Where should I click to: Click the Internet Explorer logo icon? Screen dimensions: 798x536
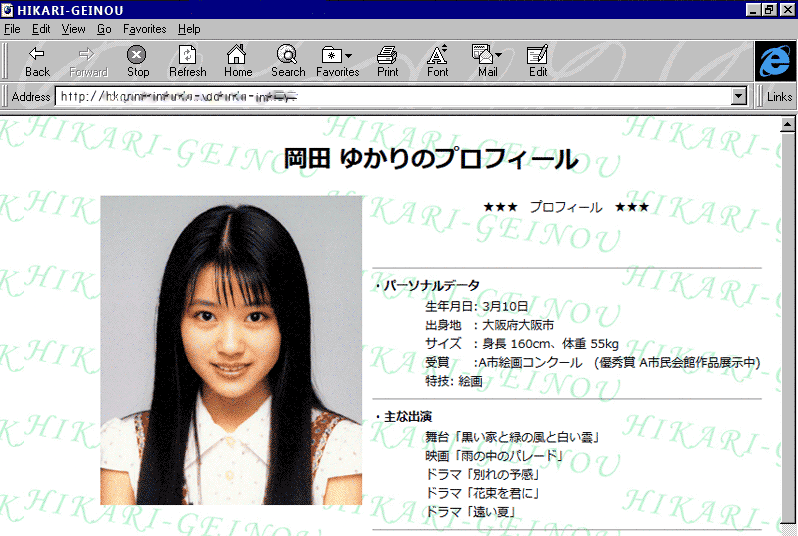pyautogui.click(x=774, y=62)
